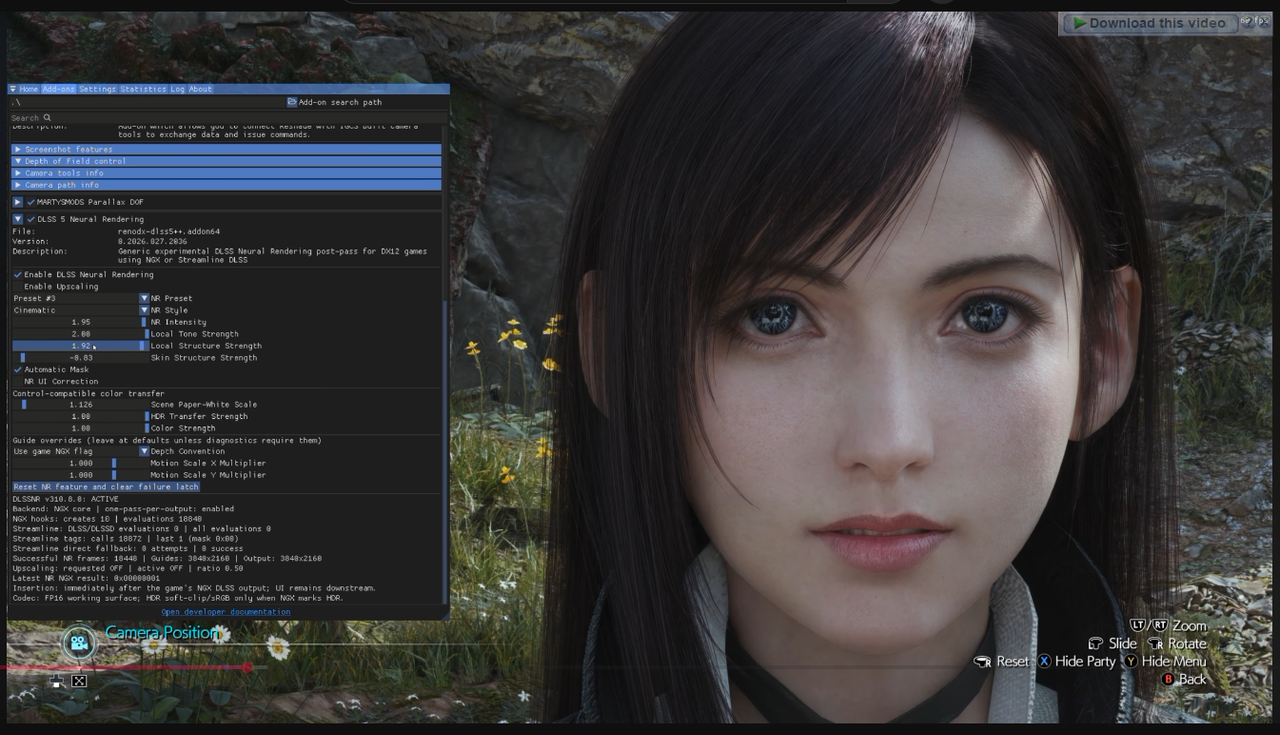Uncheck the DLSS 5 Neural Rendering add-on checkbox
1280x735 pixels.
(31, 219)
